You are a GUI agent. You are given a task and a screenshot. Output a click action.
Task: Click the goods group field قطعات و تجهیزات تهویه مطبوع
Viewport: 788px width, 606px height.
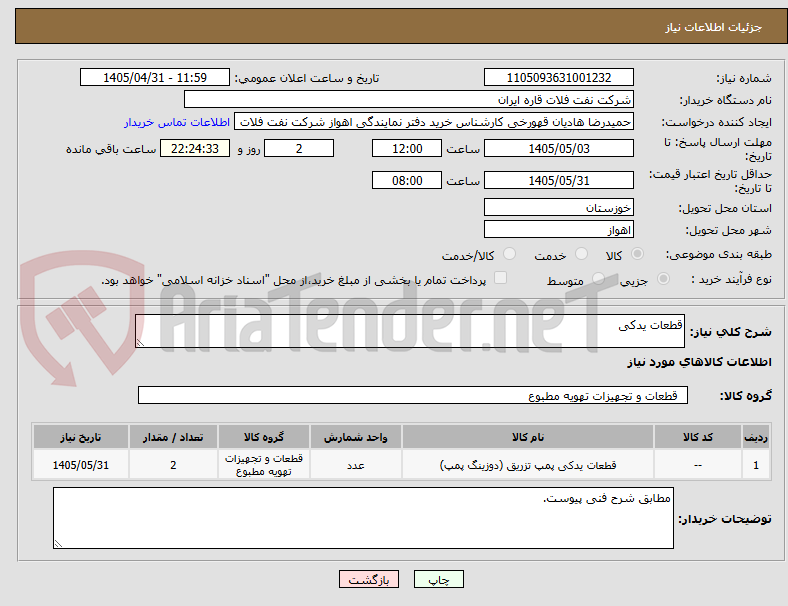(x=413, y=395)
